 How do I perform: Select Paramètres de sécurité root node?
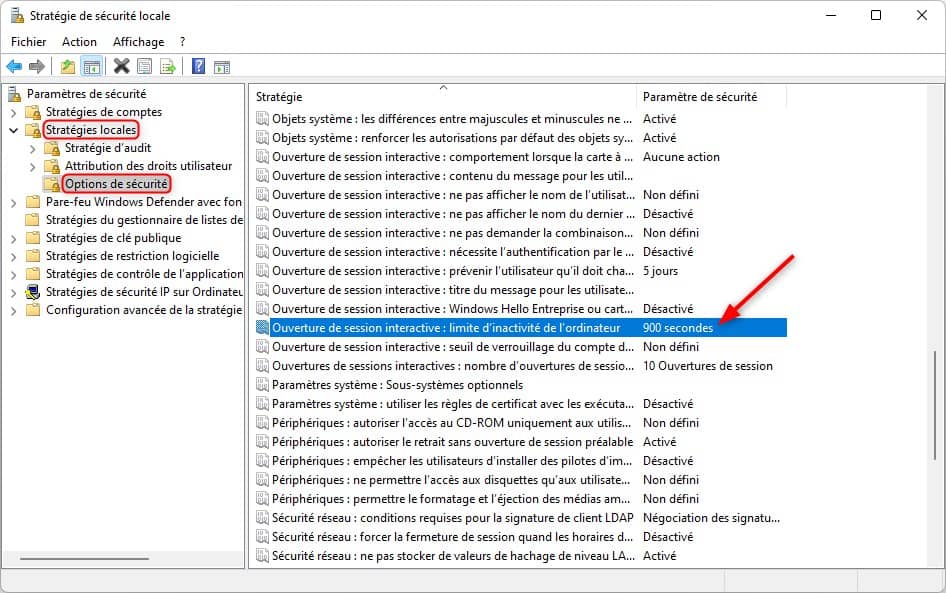coord(86,94)
